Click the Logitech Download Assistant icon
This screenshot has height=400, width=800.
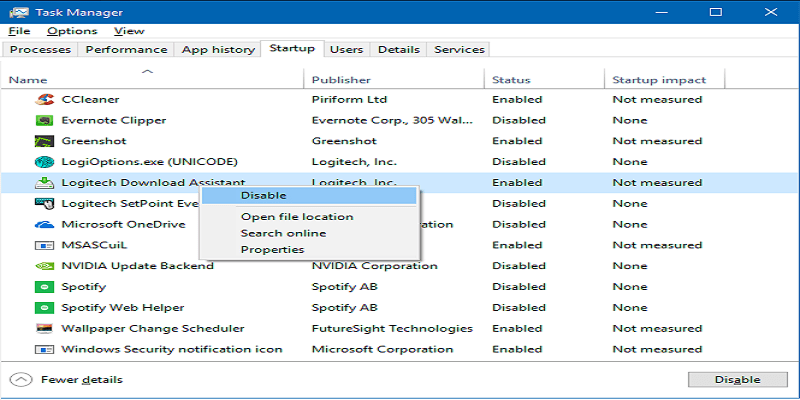tap(44, 183)
